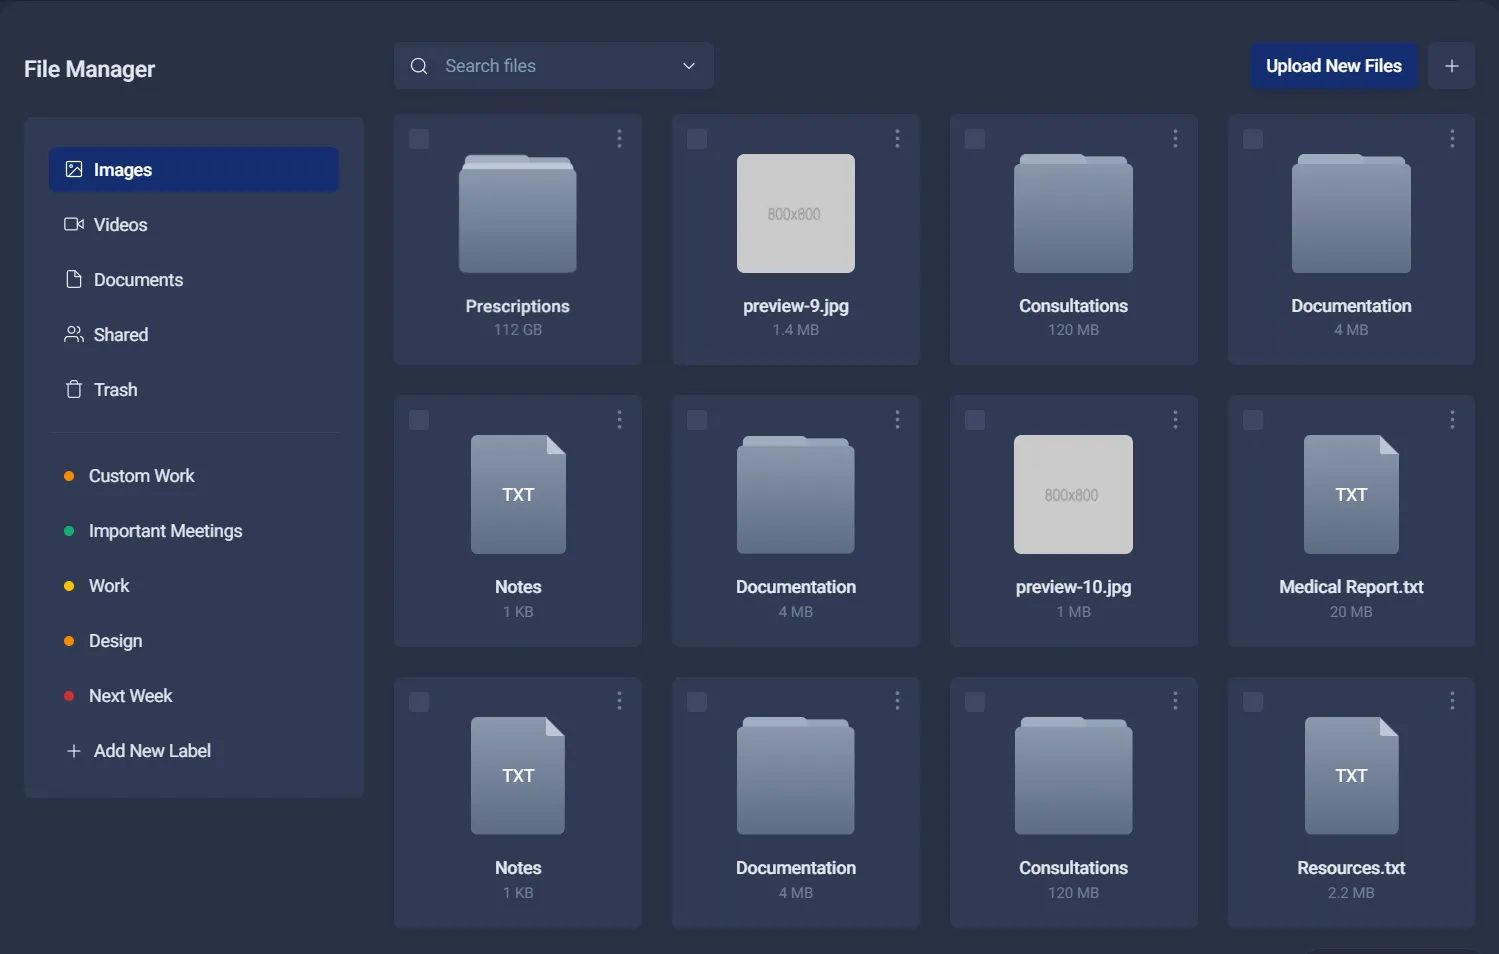The height and width of the screenshot is (954, 1499).
Task: Open the three-dot menu on the preview-9.jpg card
Action: 898,139
